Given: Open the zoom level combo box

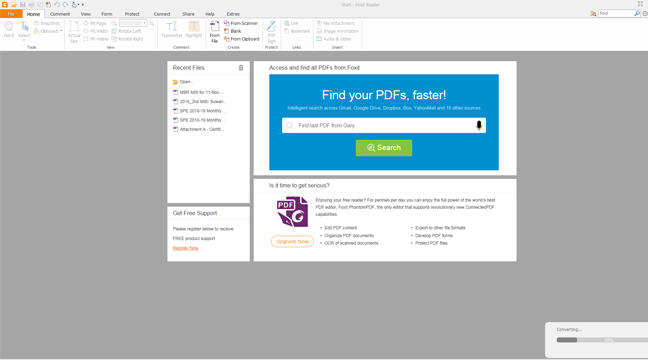Looking at the screenshot, I should click(x=133, y=23).
